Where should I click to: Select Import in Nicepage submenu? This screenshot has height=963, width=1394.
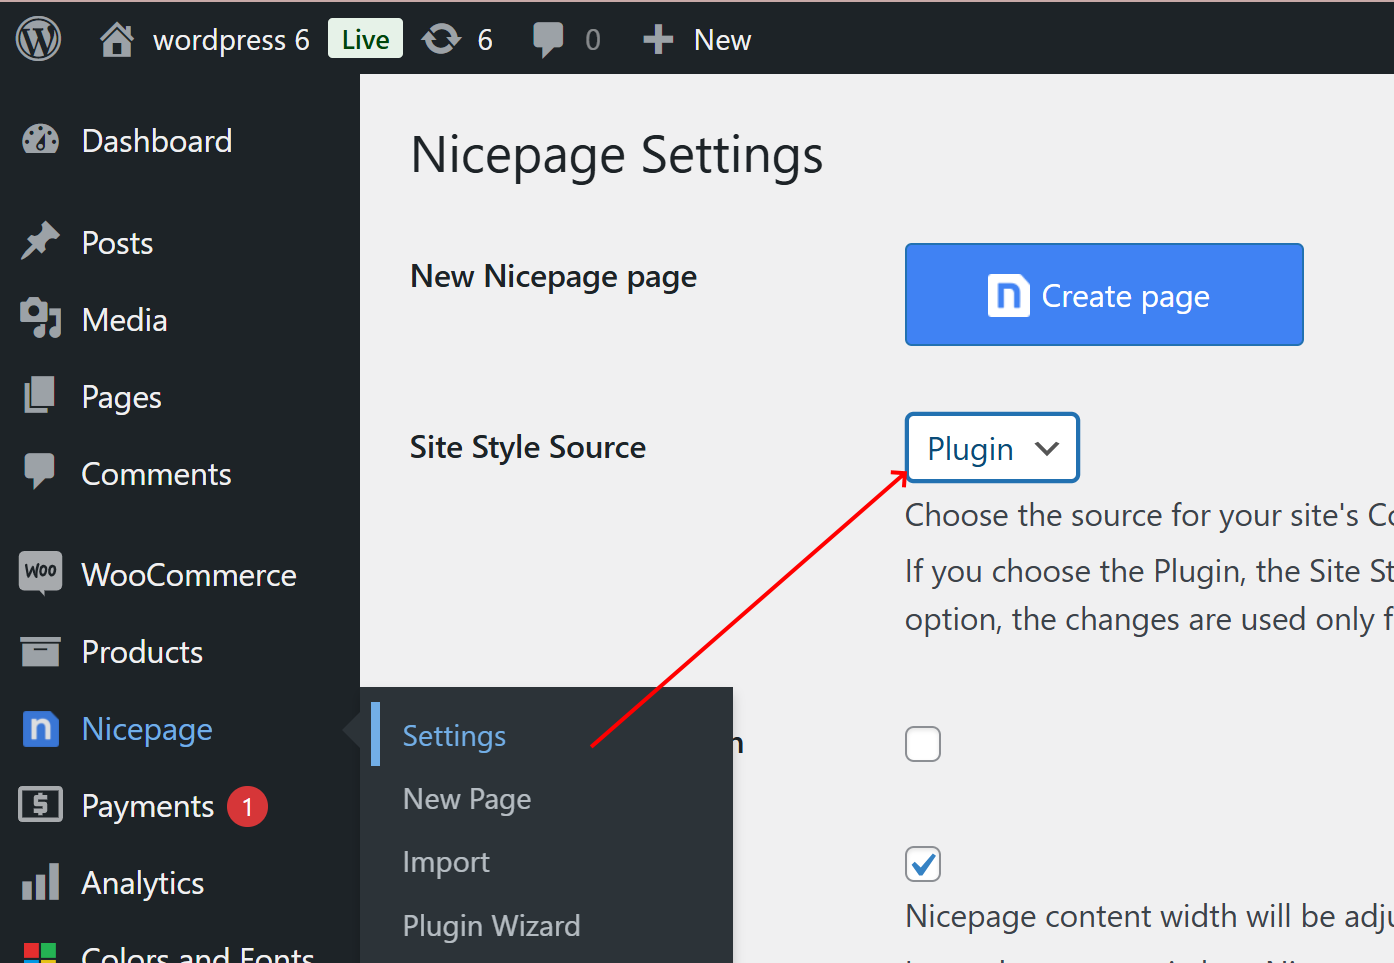pos(446,862)
